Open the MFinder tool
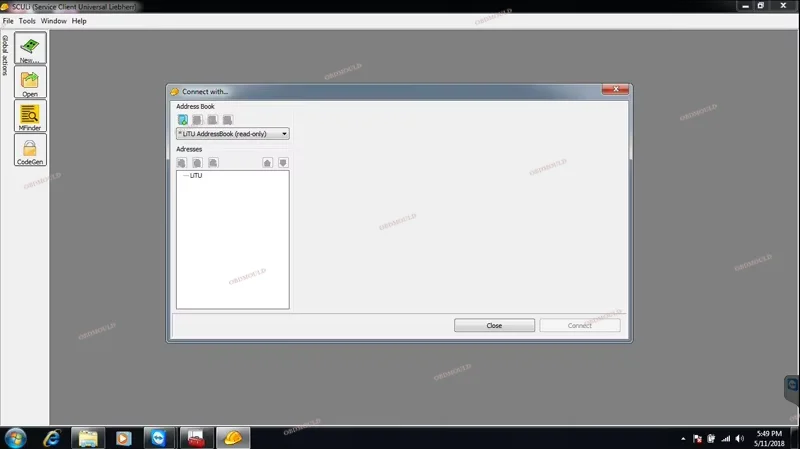Viewport: 800px width, 449px height. pyautogui.click(x=30, y=115)
